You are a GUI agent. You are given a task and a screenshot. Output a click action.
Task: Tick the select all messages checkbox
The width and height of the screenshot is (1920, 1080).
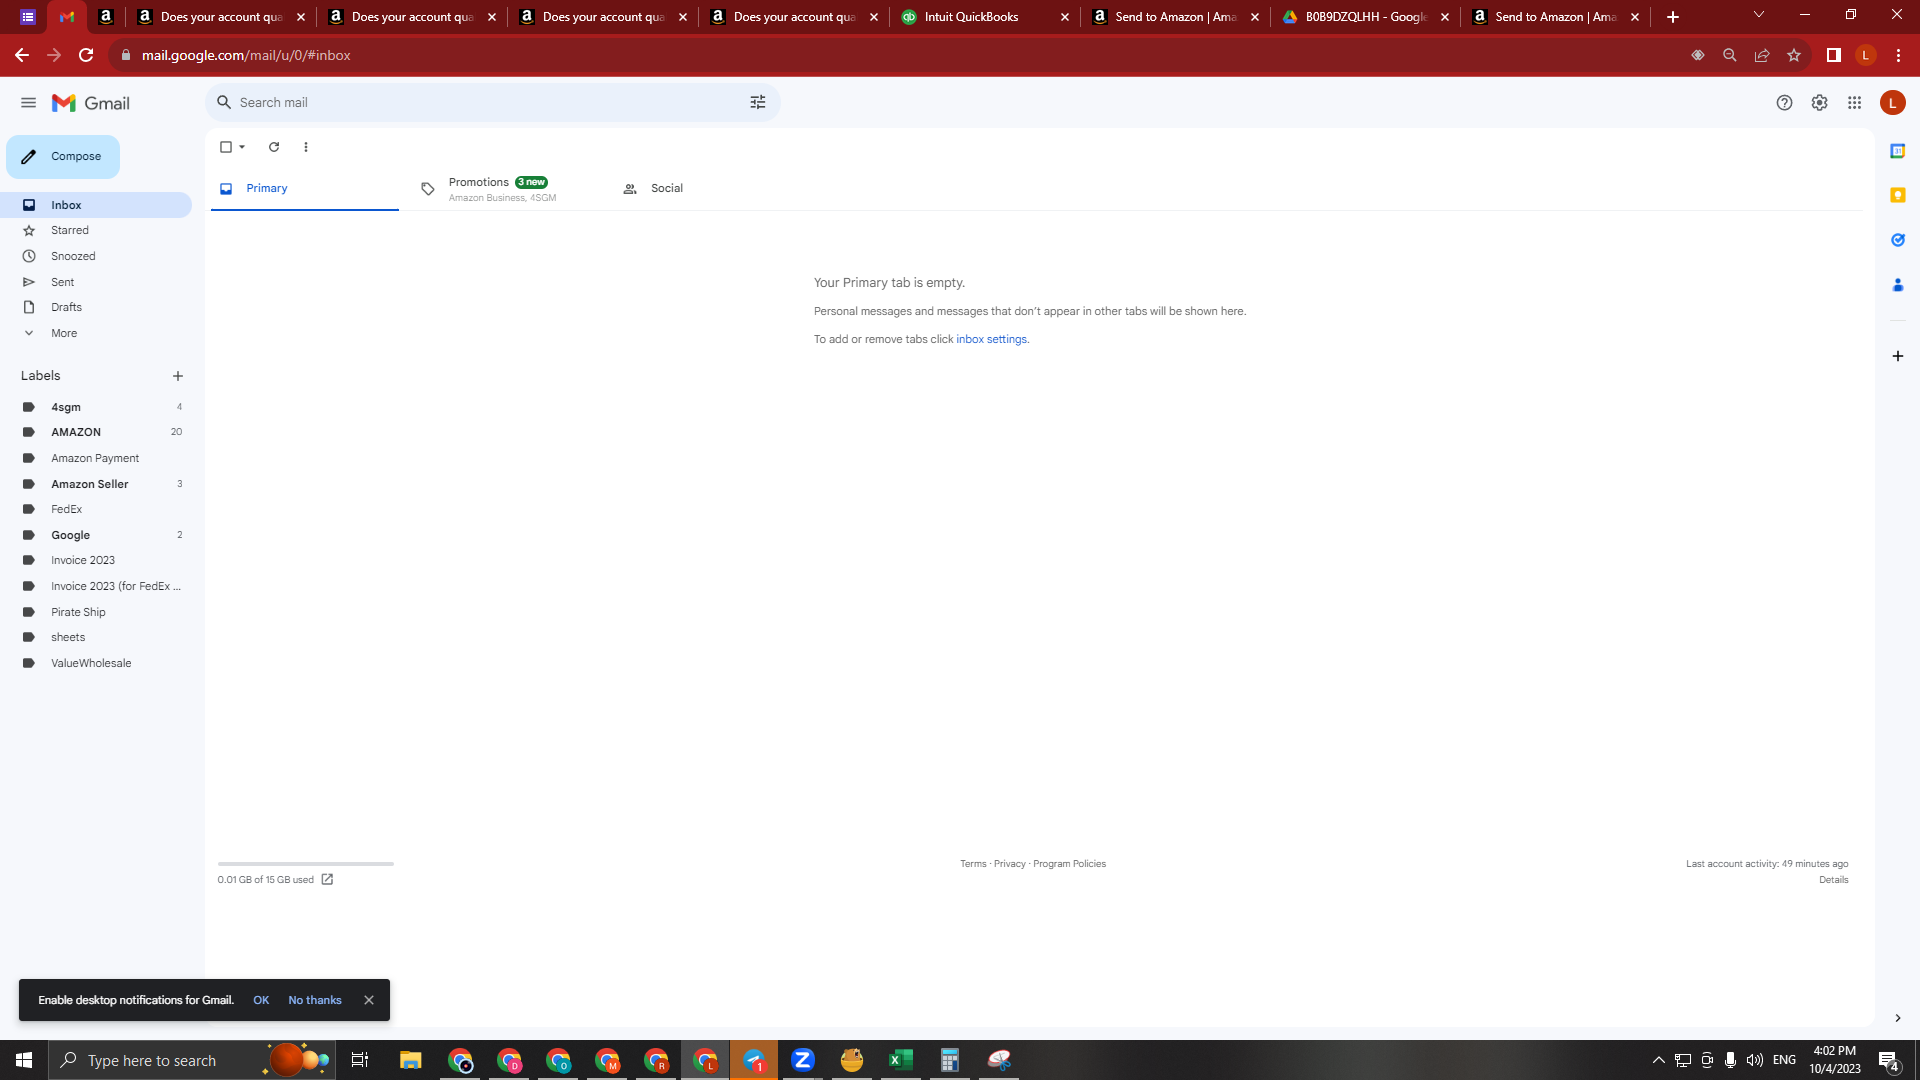pyautogui.click(x=226, y=147)
